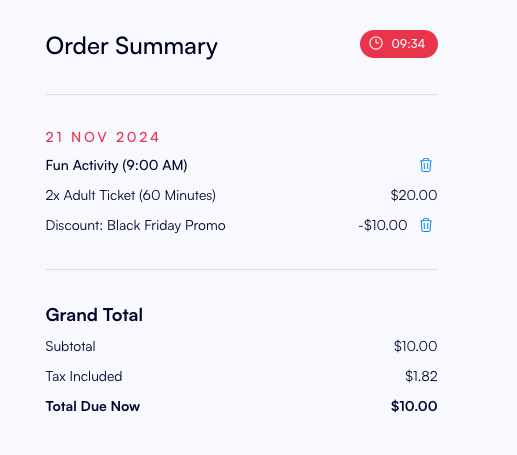
Task: Click the $20.00 ticket price
Action: click(414, 195)
